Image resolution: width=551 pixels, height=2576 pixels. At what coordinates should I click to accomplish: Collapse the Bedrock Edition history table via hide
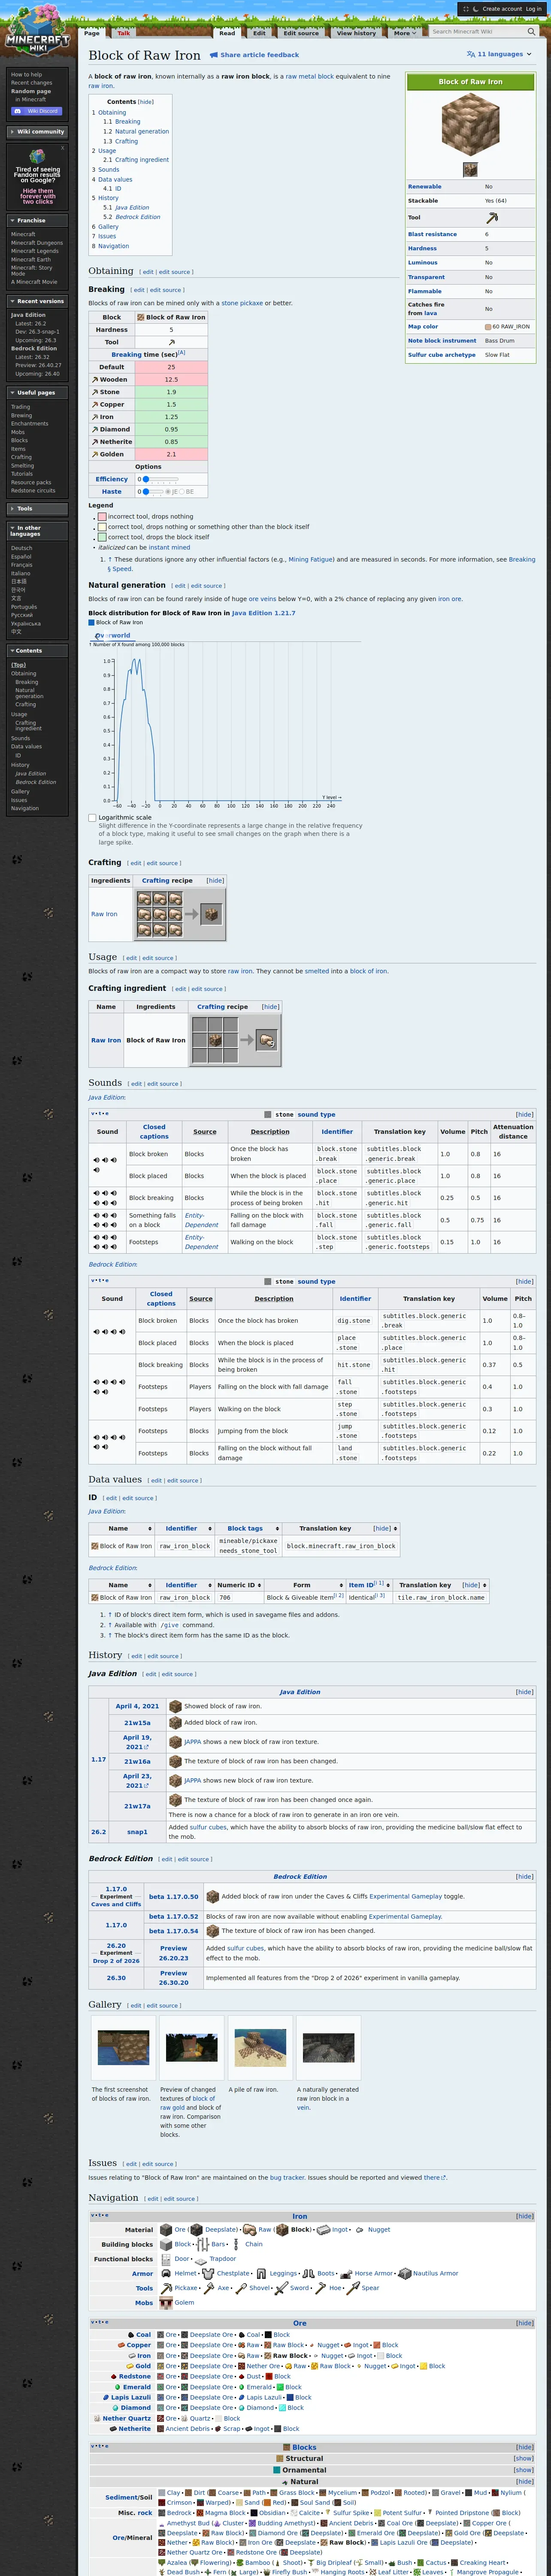point(524,1877)
